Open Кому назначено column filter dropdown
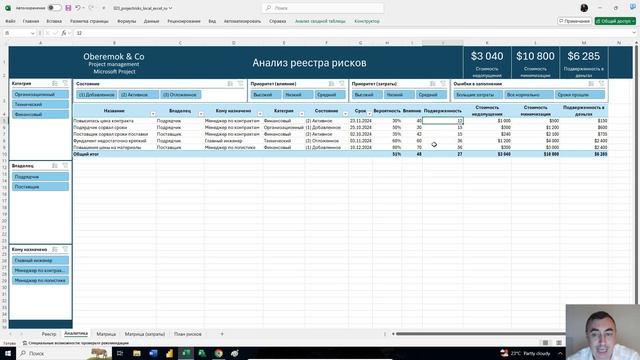 [x=260, y=114]
